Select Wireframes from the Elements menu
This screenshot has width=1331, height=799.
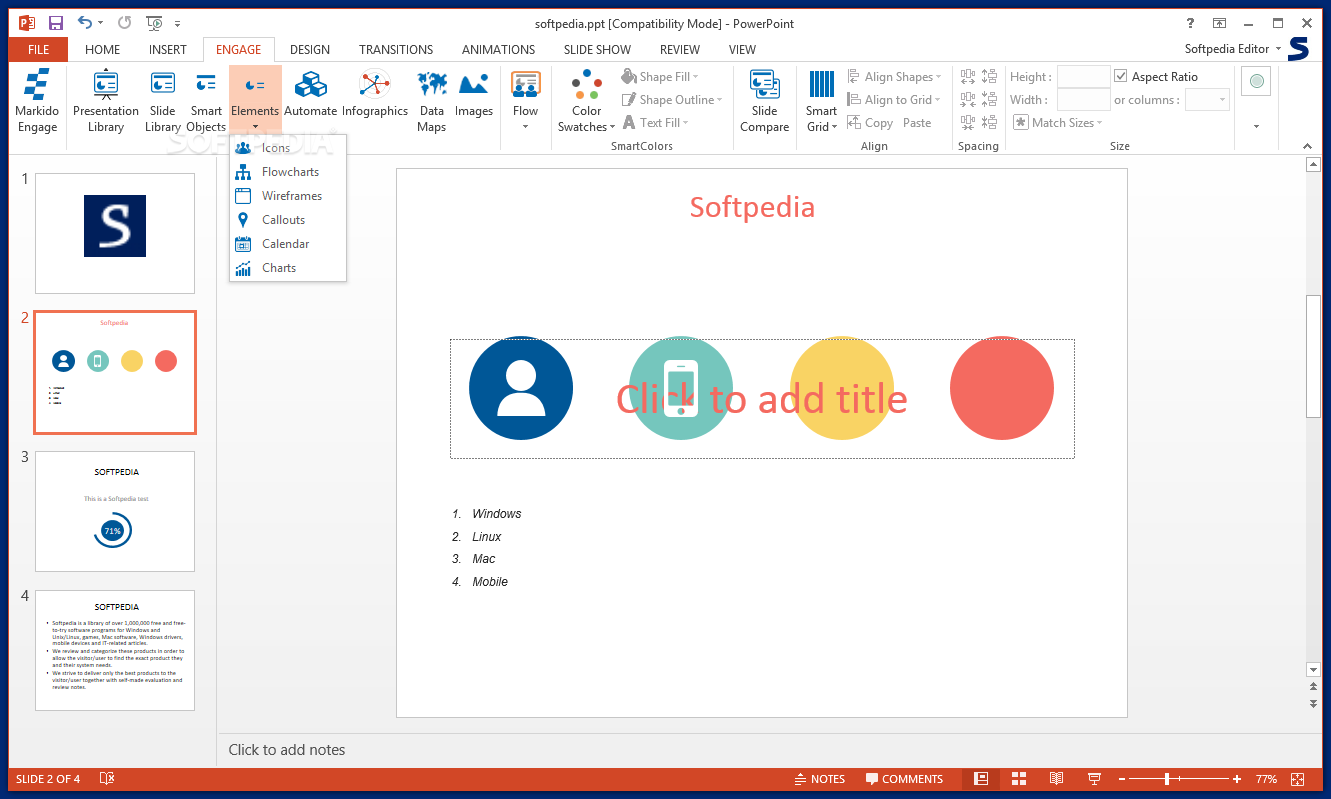[288, 196]
